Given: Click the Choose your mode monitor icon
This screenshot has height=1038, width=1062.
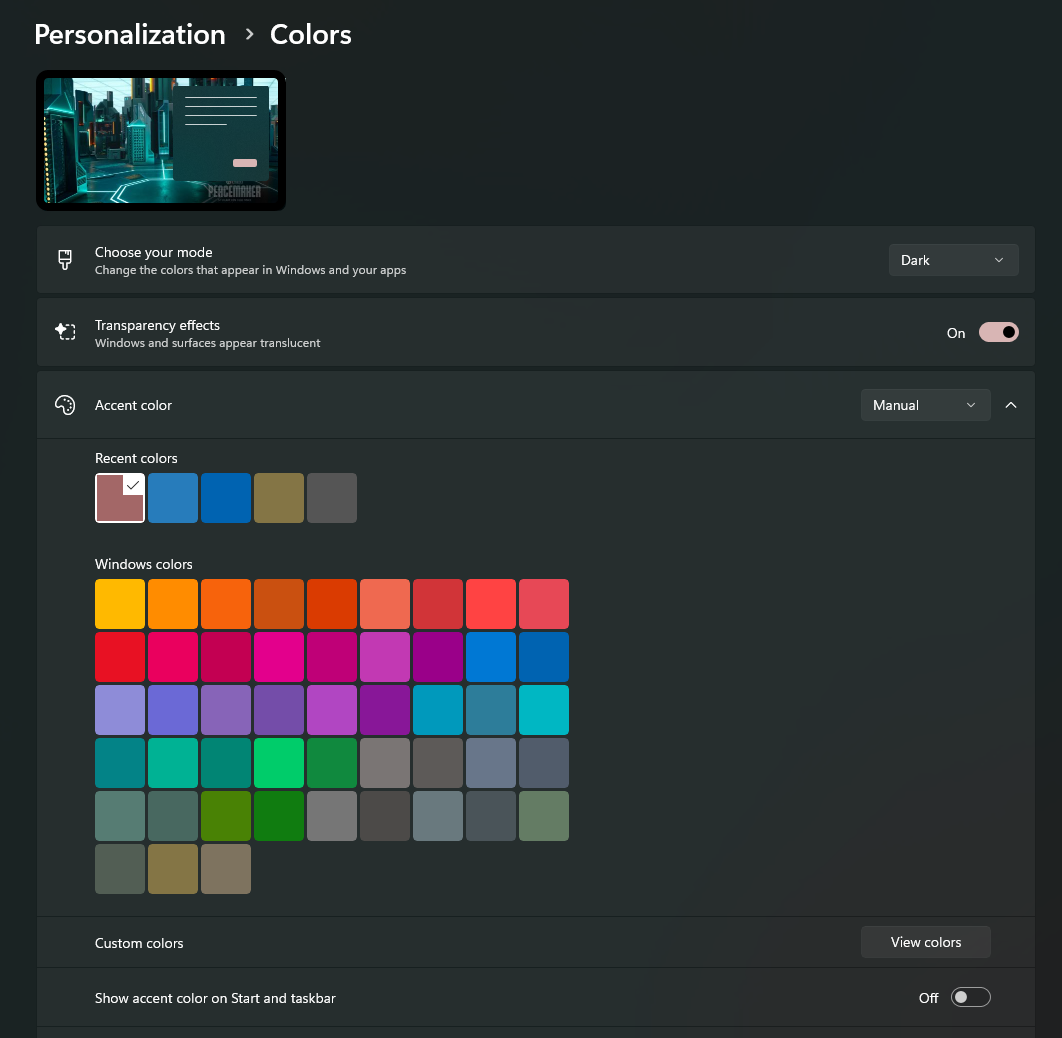Looking at the screenshot, I should 64,259.
